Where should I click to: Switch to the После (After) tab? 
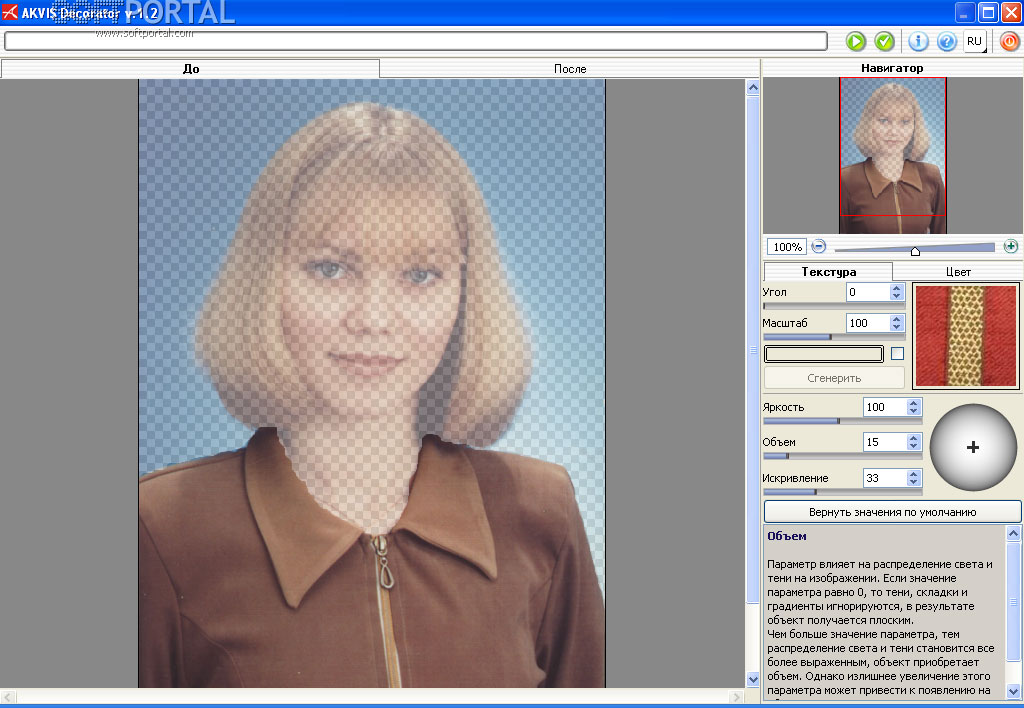(x=569, y=69)
